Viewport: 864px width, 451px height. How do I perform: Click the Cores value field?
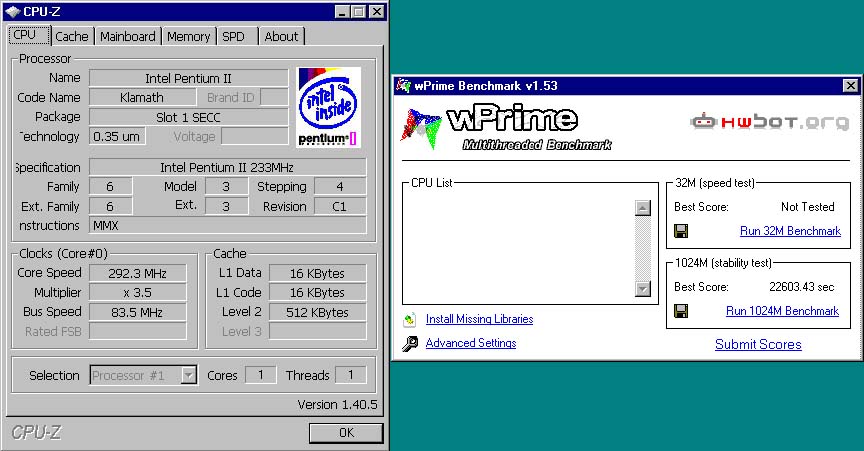[x=261, y=375]
